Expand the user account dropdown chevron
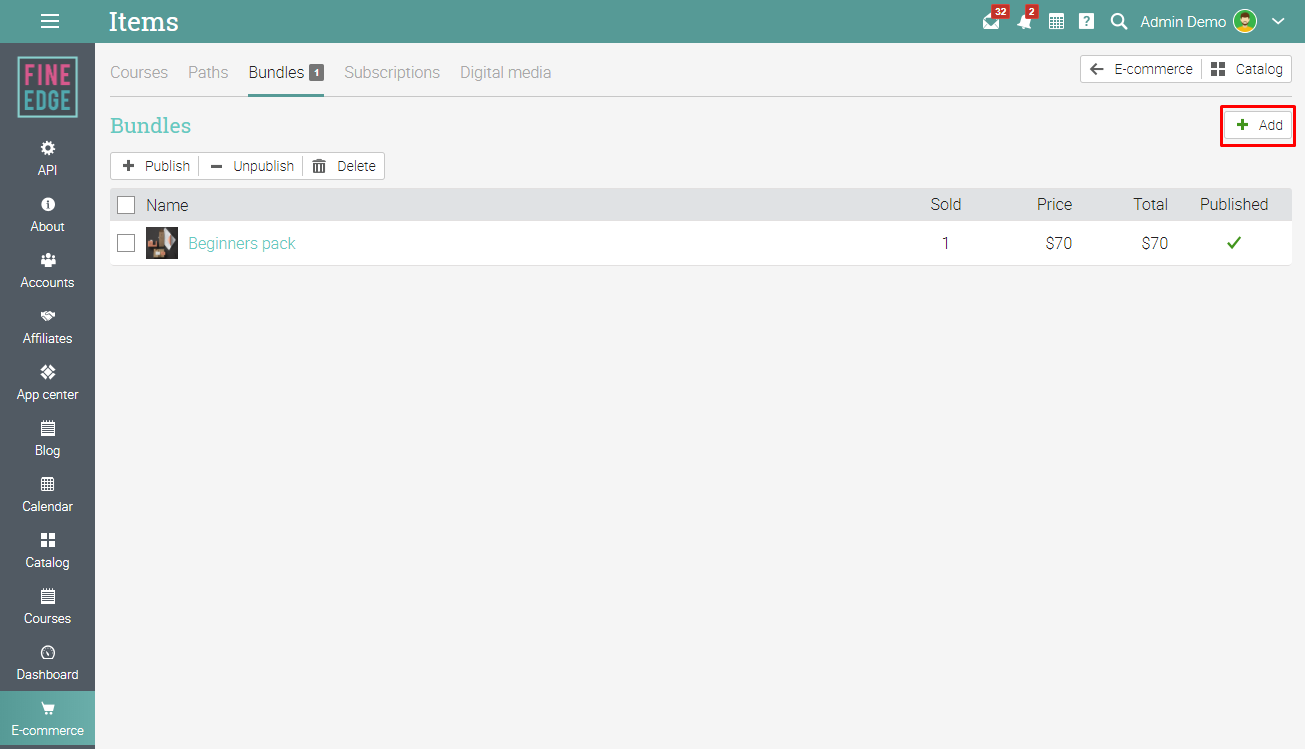 (1278, 21)
